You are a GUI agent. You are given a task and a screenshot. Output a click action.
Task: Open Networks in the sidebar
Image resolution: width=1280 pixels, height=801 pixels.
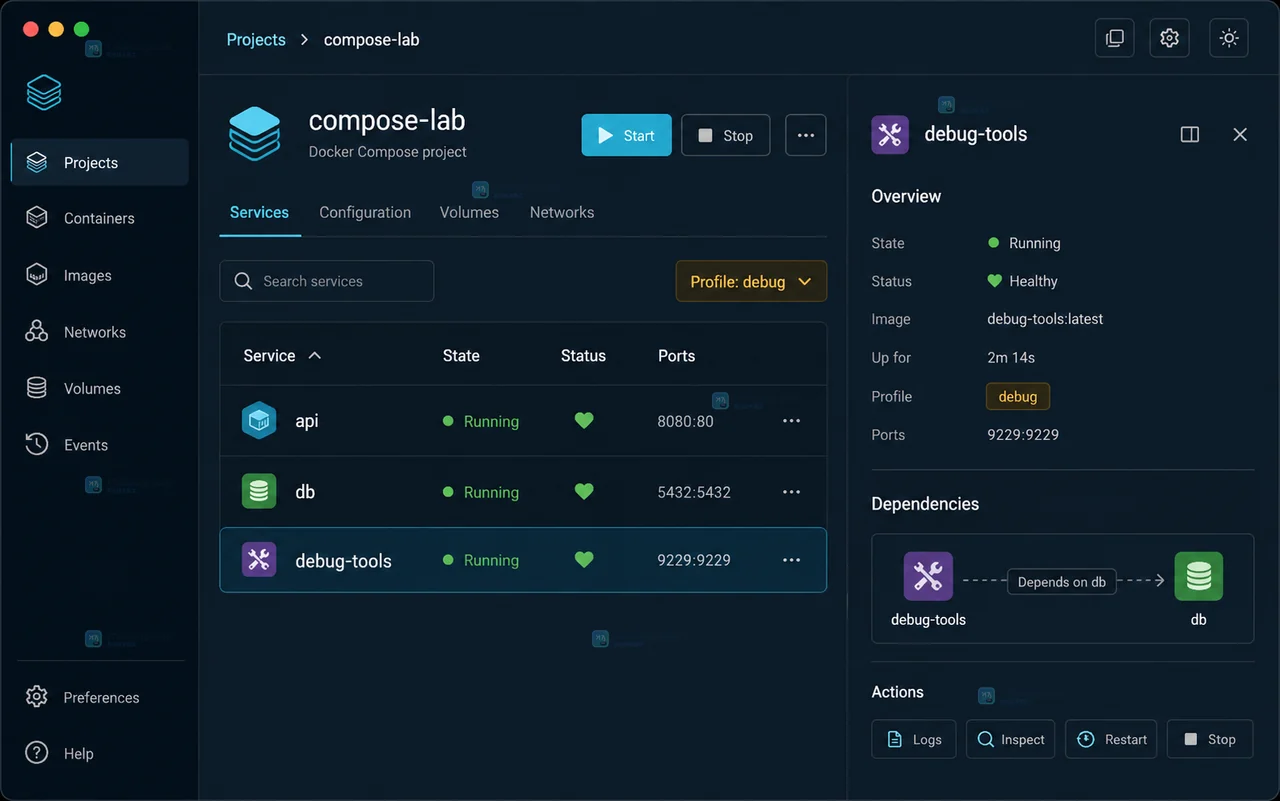99,332
